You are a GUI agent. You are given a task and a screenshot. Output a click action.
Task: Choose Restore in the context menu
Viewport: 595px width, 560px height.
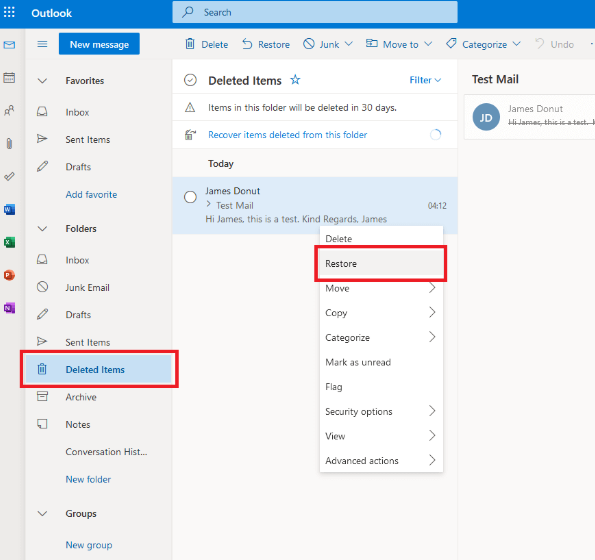click(x=381, y=263)
